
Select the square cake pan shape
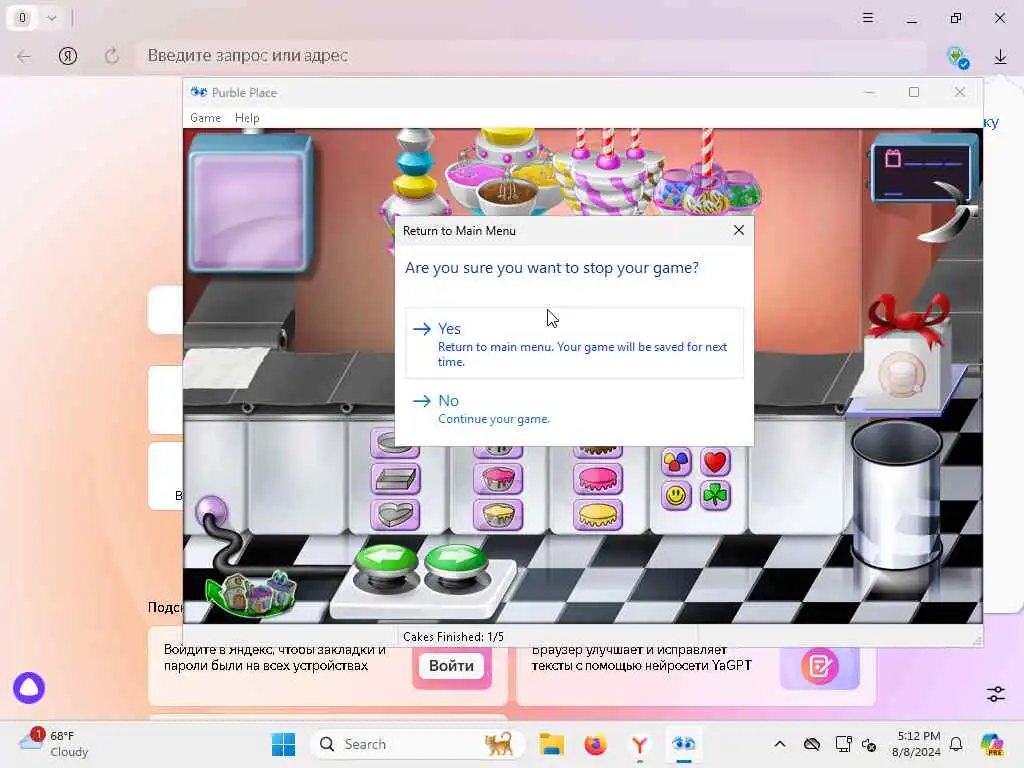[395, 479]
